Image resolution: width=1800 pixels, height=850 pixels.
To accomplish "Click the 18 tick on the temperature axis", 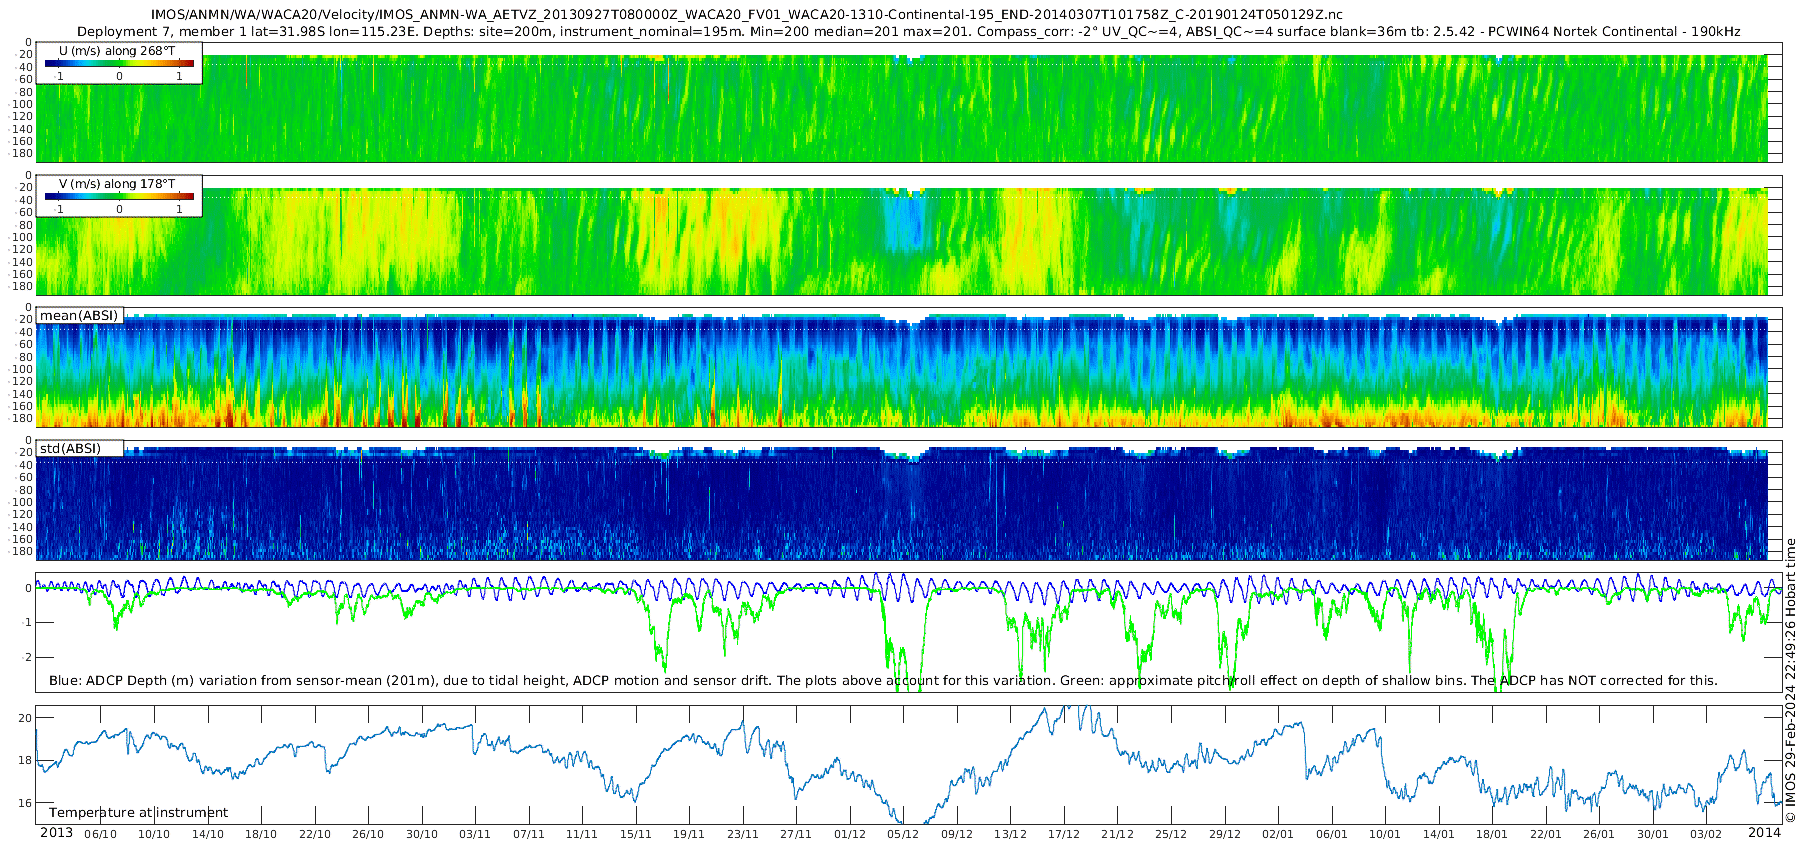I will 26,760.
